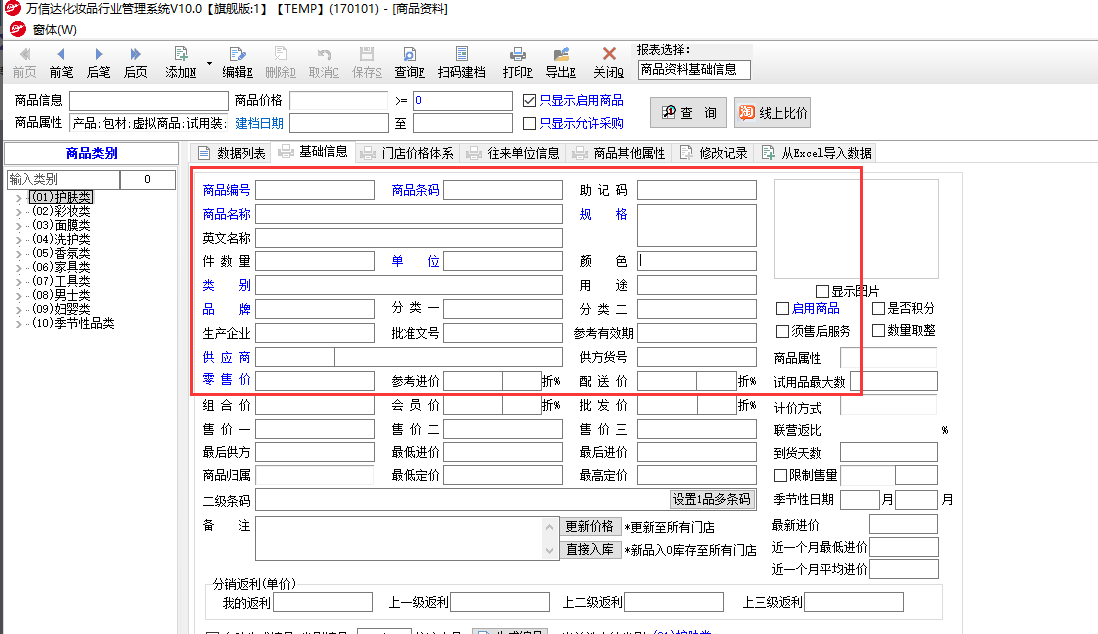Open scan-to-create-file (扫码建档)
Screen dimensions: 1098x634
click(x=461, y=63)
